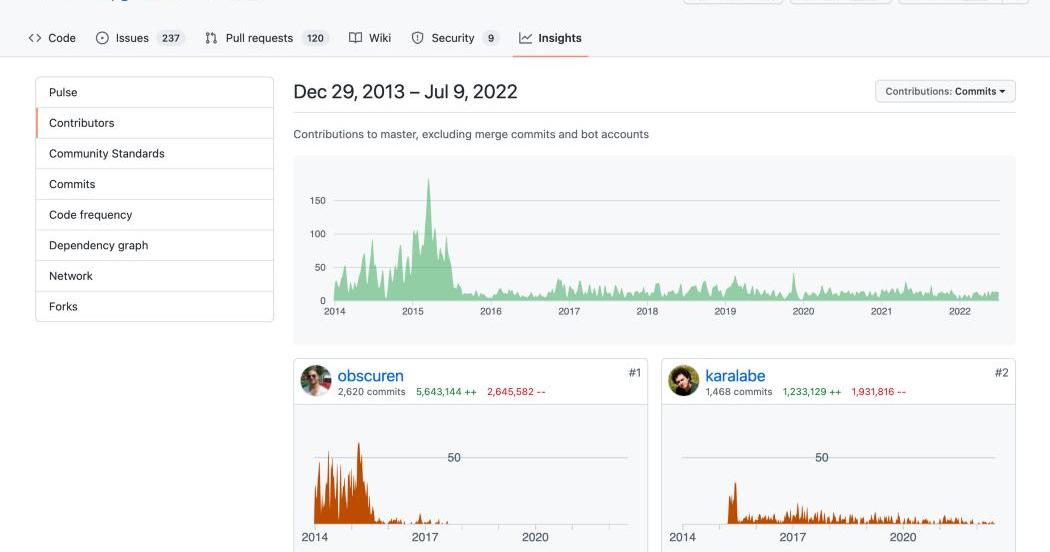The width and height of the screenshot is (1050, 552).
Task: Open Commits in Insights sidebar
Action: click(x=155, y=184)
